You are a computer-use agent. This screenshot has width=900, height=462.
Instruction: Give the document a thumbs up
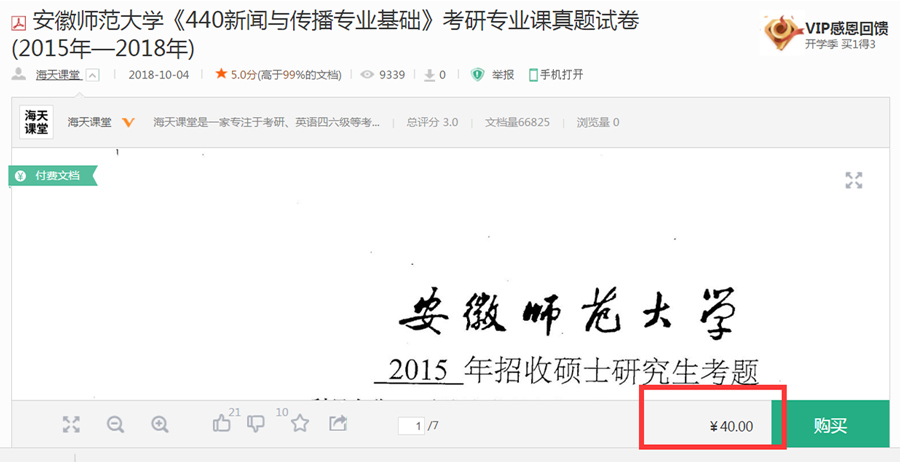pos(222,424)
